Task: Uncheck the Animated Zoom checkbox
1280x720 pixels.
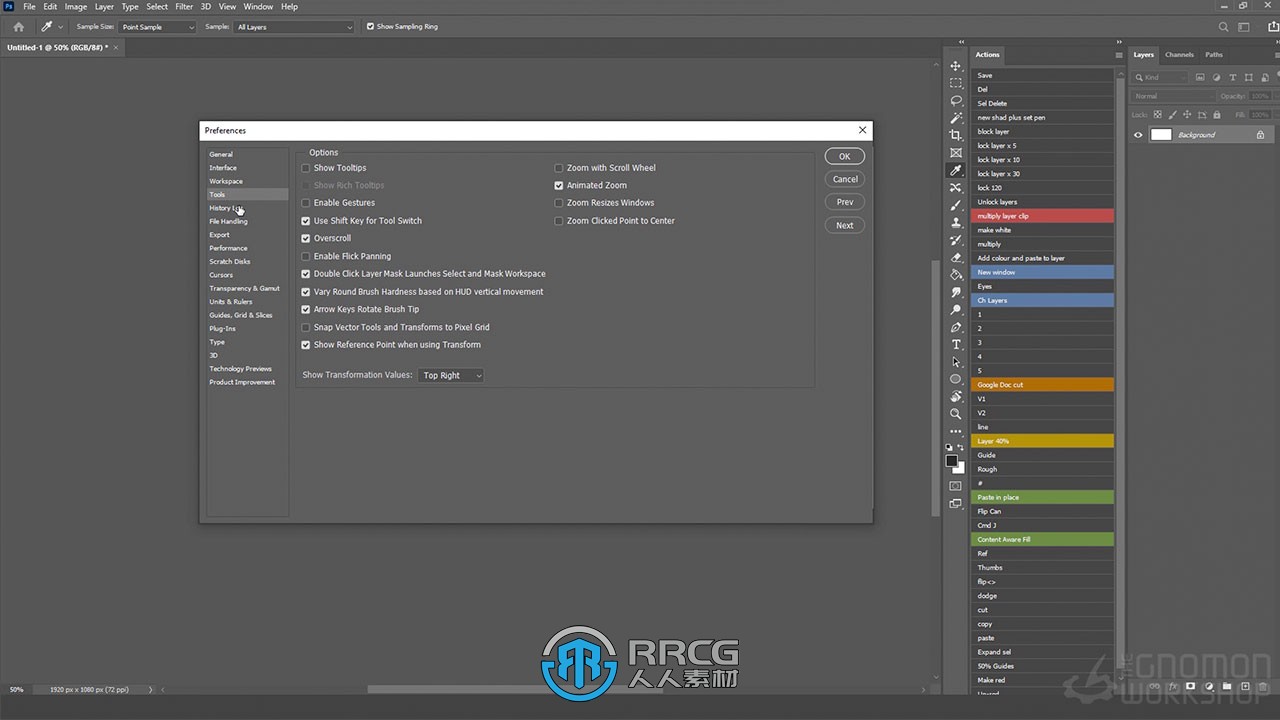Action: 559,185
